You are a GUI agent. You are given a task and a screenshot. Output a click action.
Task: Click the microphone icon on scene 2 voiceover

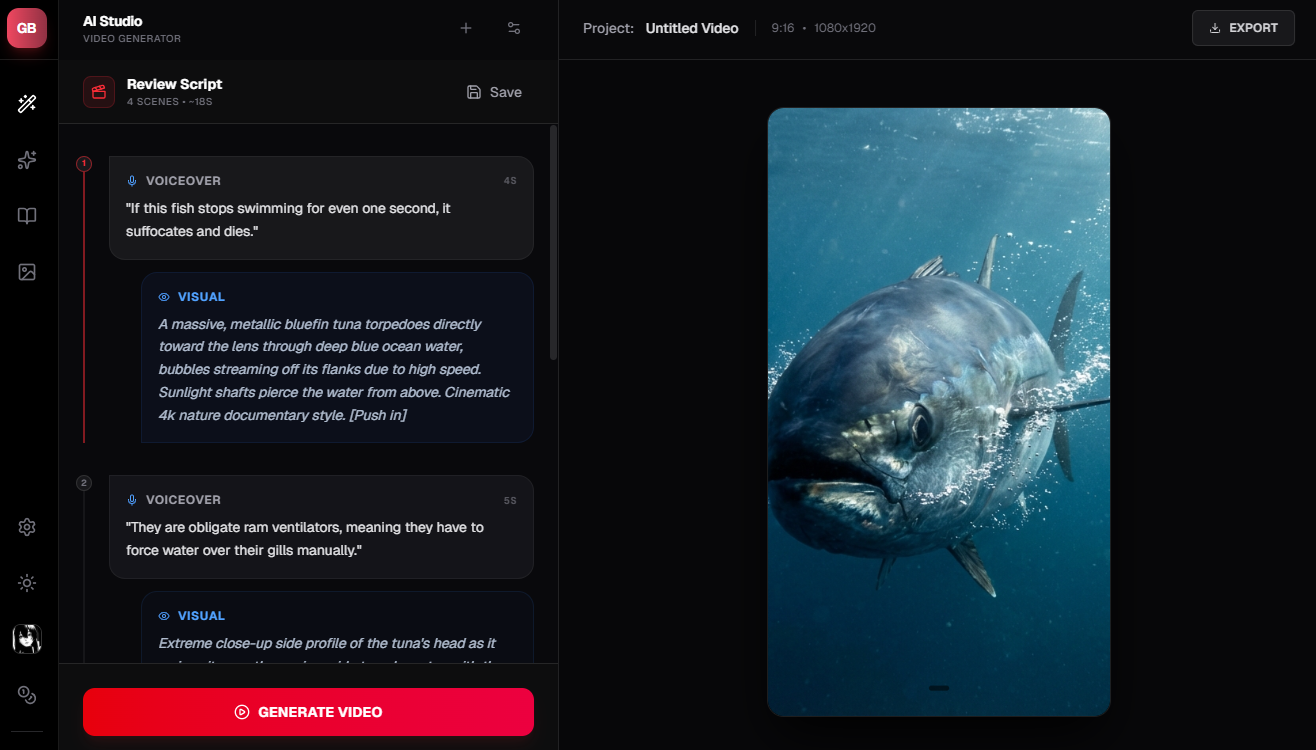[133, 499]
